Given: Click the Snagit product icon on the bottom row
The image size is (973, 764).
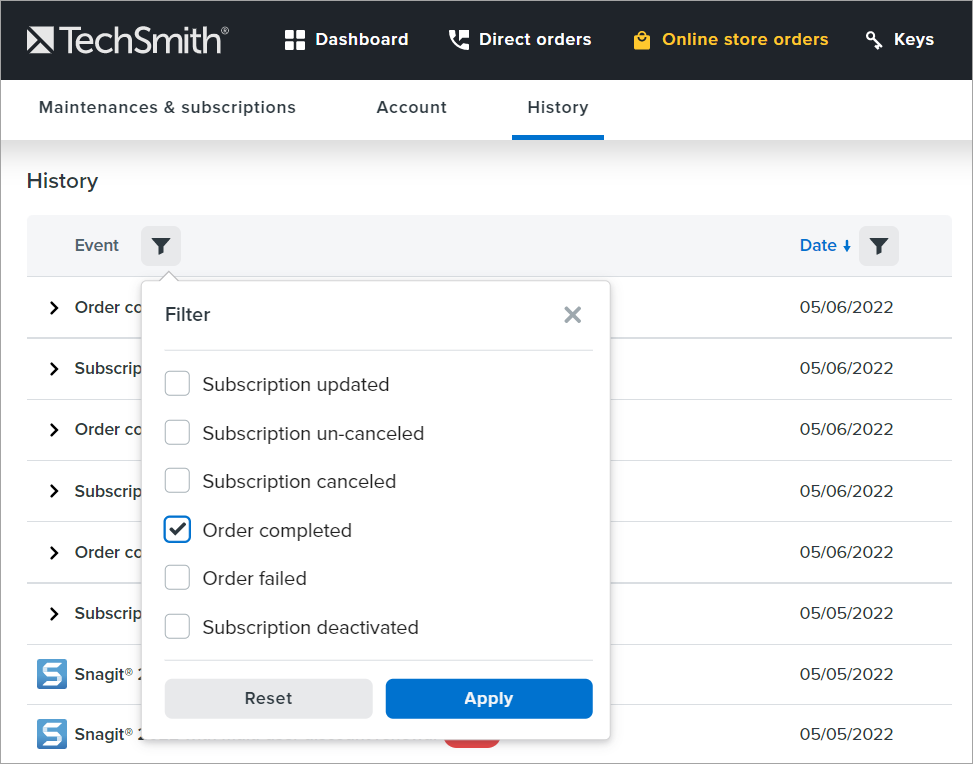Looking at the screenshot, I should click(x=51, y=734).
